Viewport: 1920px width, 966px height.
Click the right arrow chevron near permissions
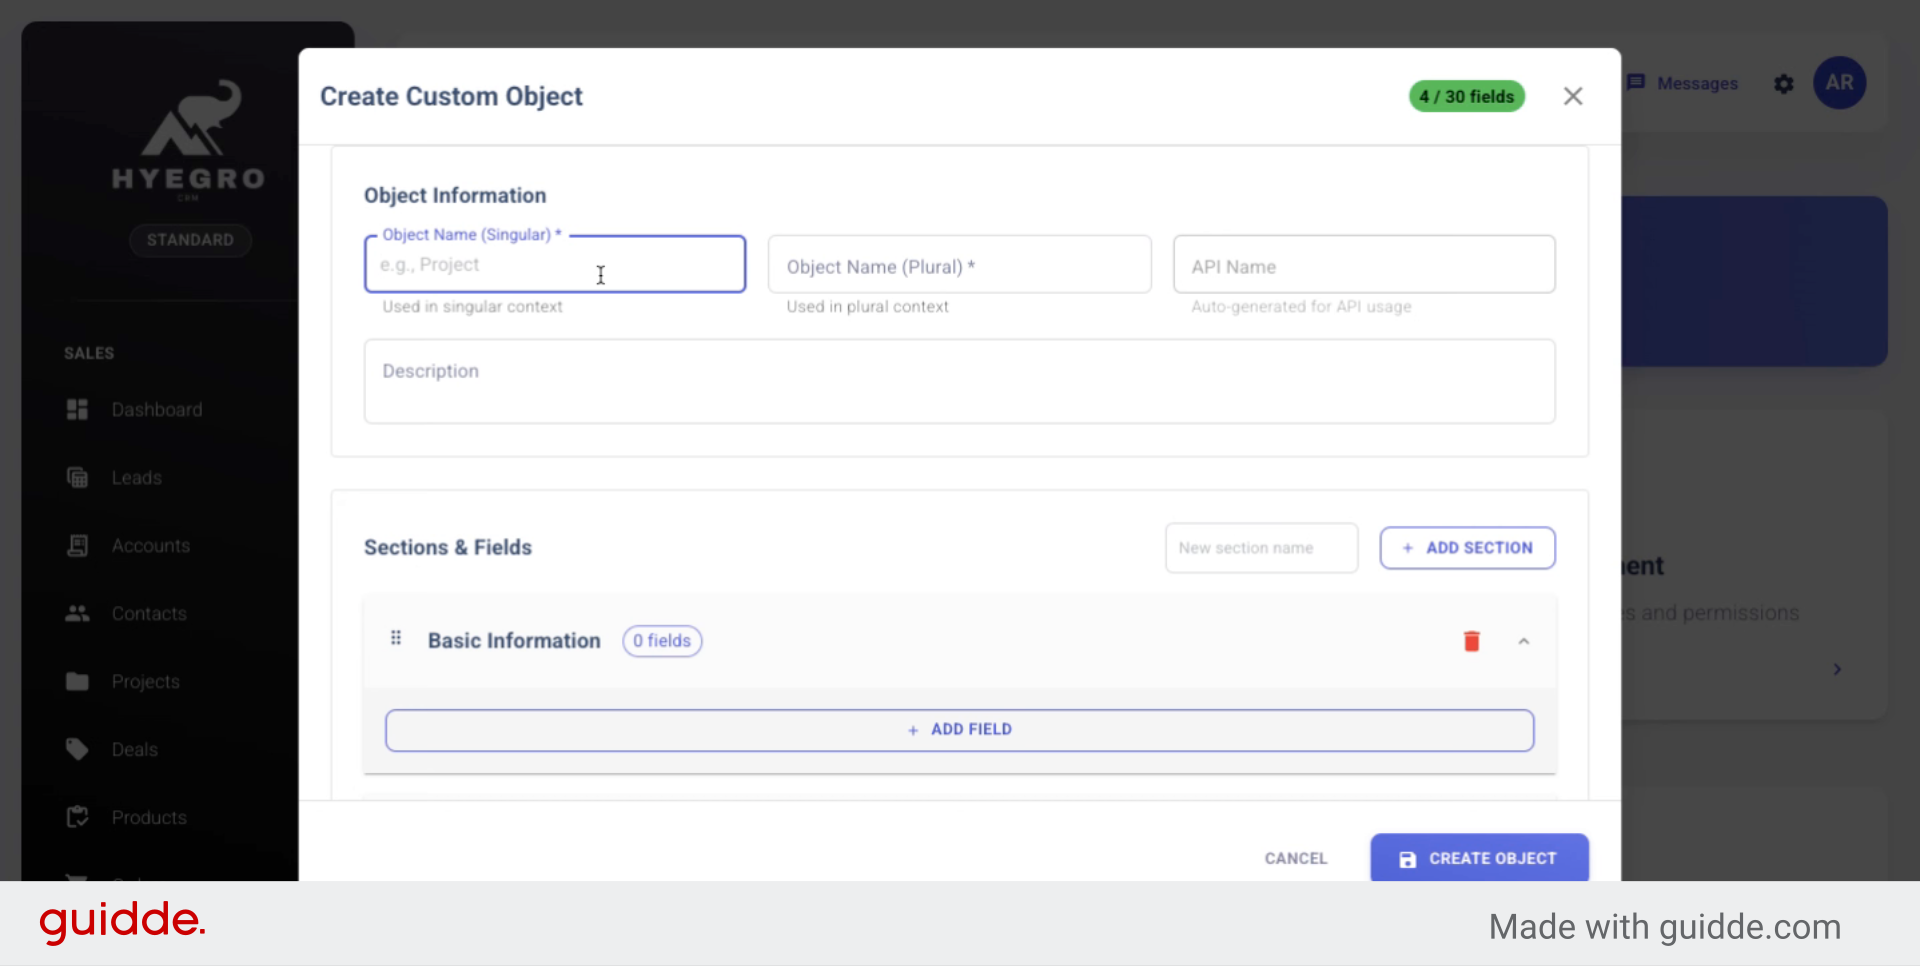(x=1838, y=669)
